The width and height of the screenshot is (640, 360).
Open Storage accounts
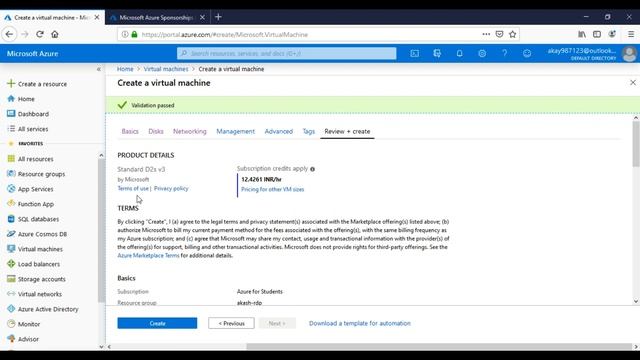click(x=36, y=279)
